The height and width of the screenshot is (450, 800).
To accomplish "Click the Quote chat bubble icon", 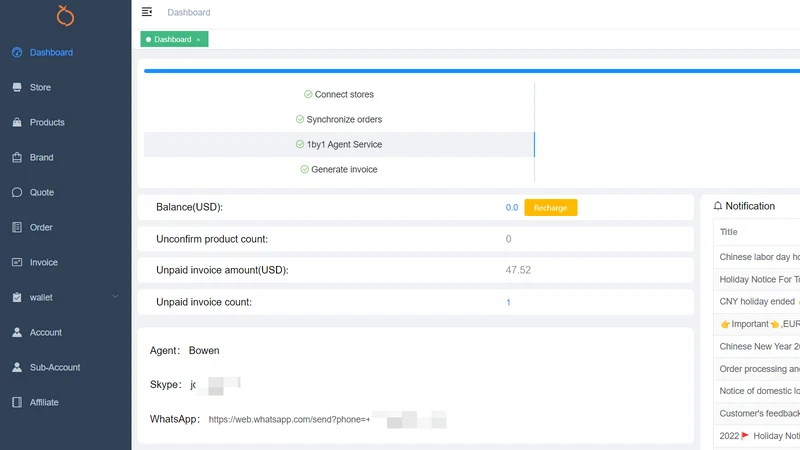I will 17,192.
